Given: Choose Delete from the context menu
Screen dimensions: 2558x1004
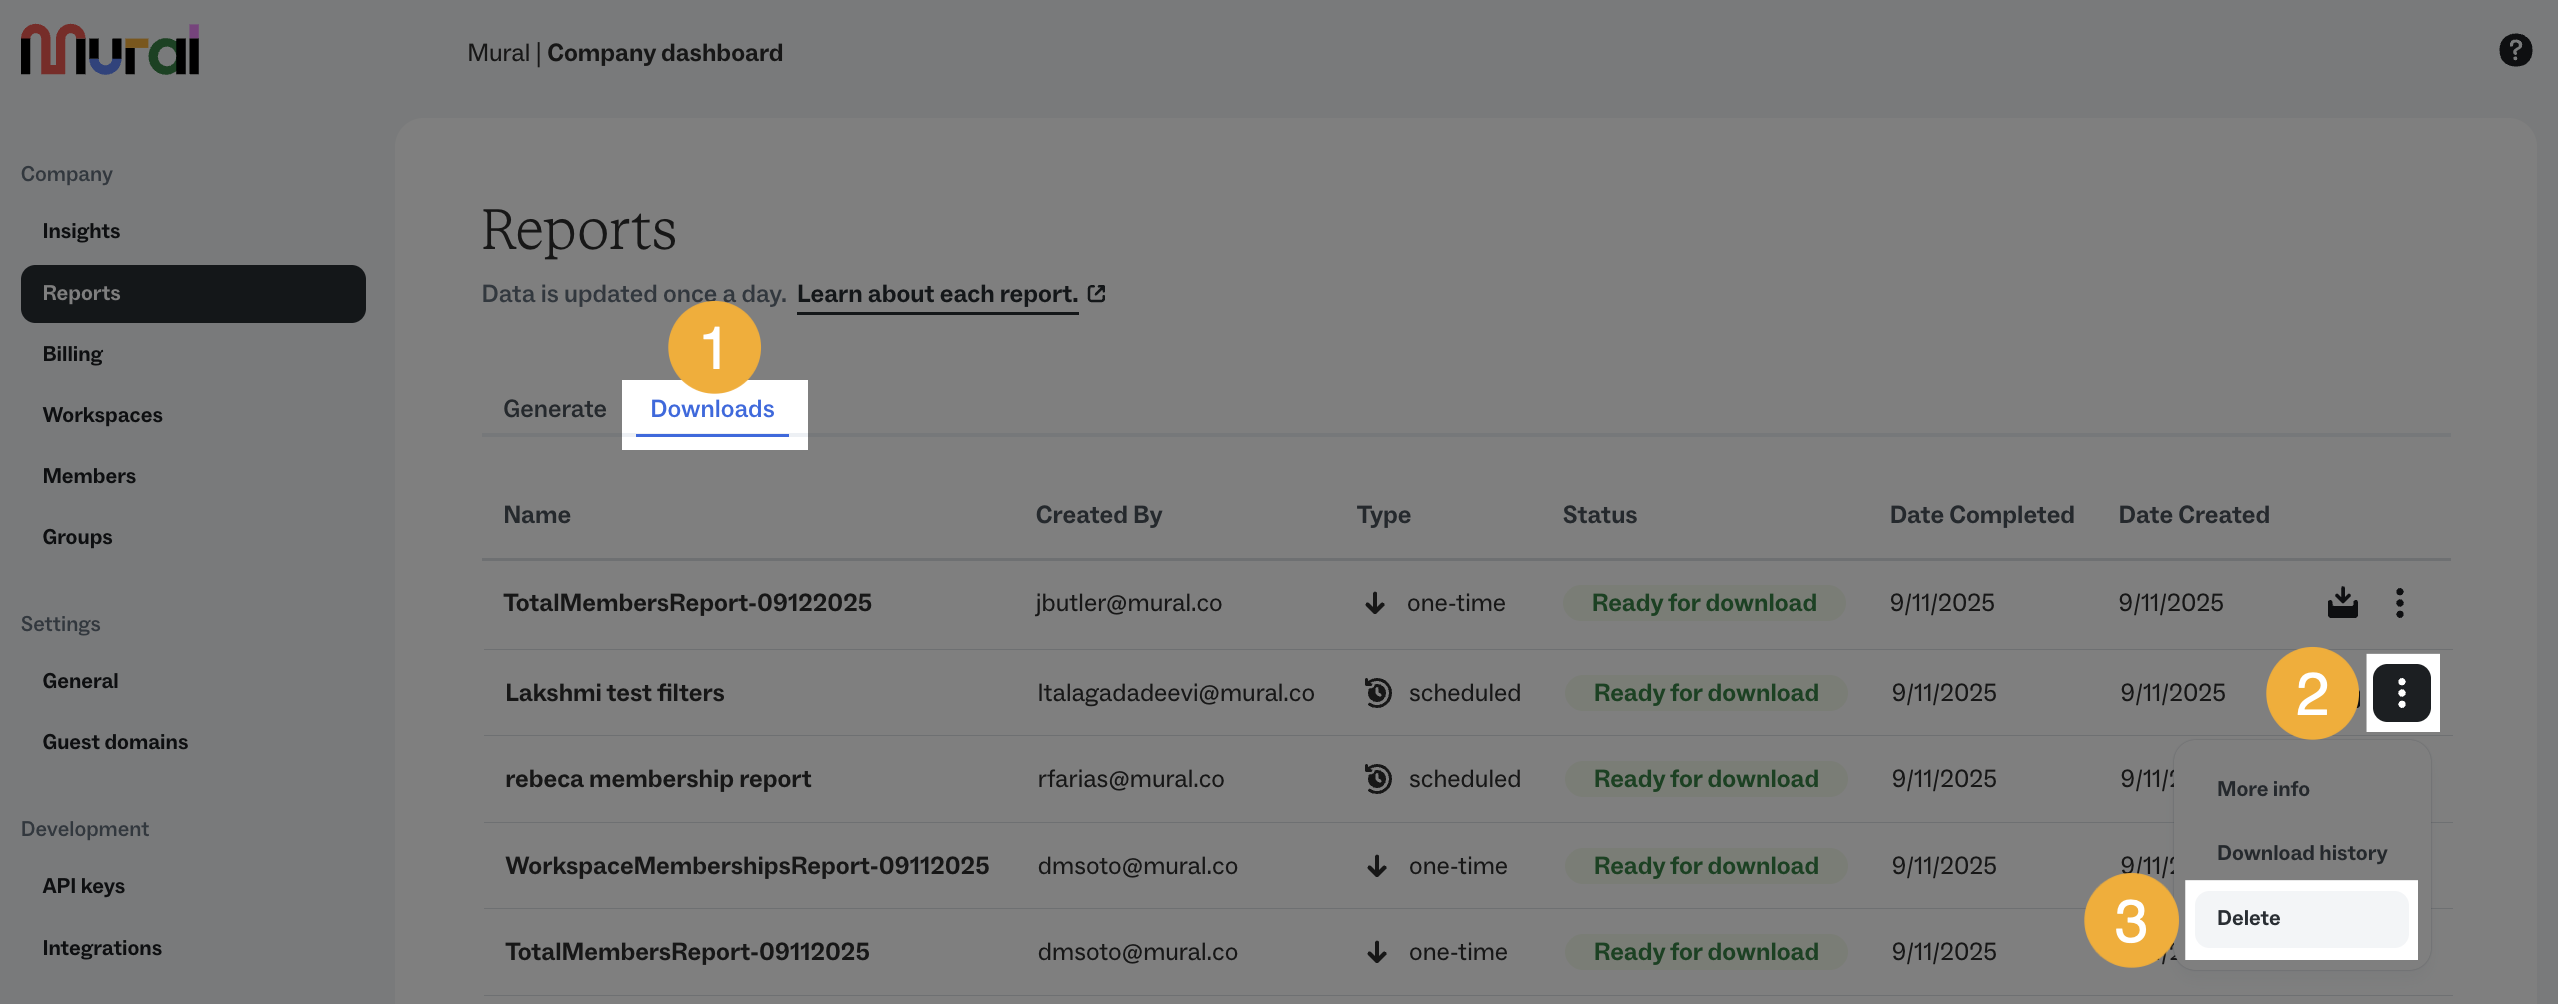Looking at the screenshot, I should tap(2301, 918).
